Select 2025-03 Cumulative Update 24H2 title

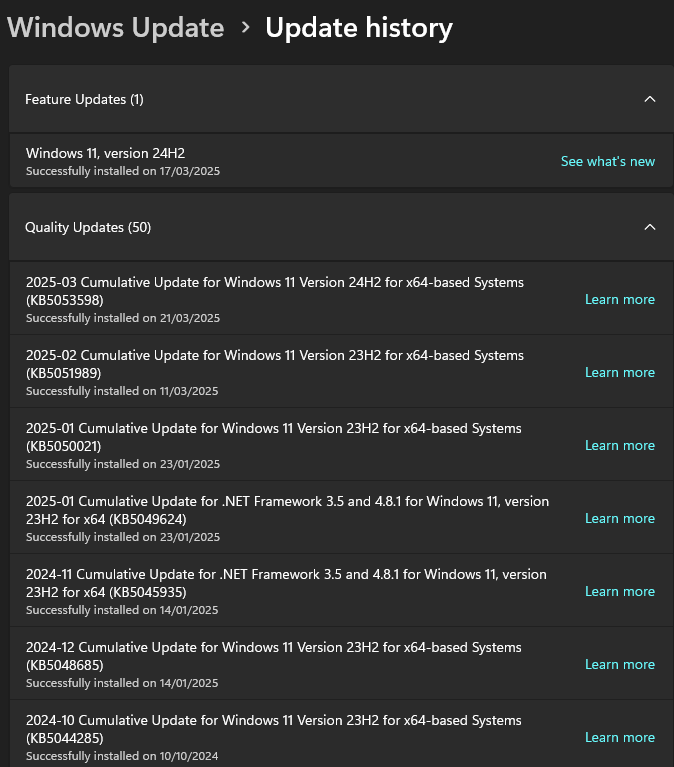pos(275,291)
